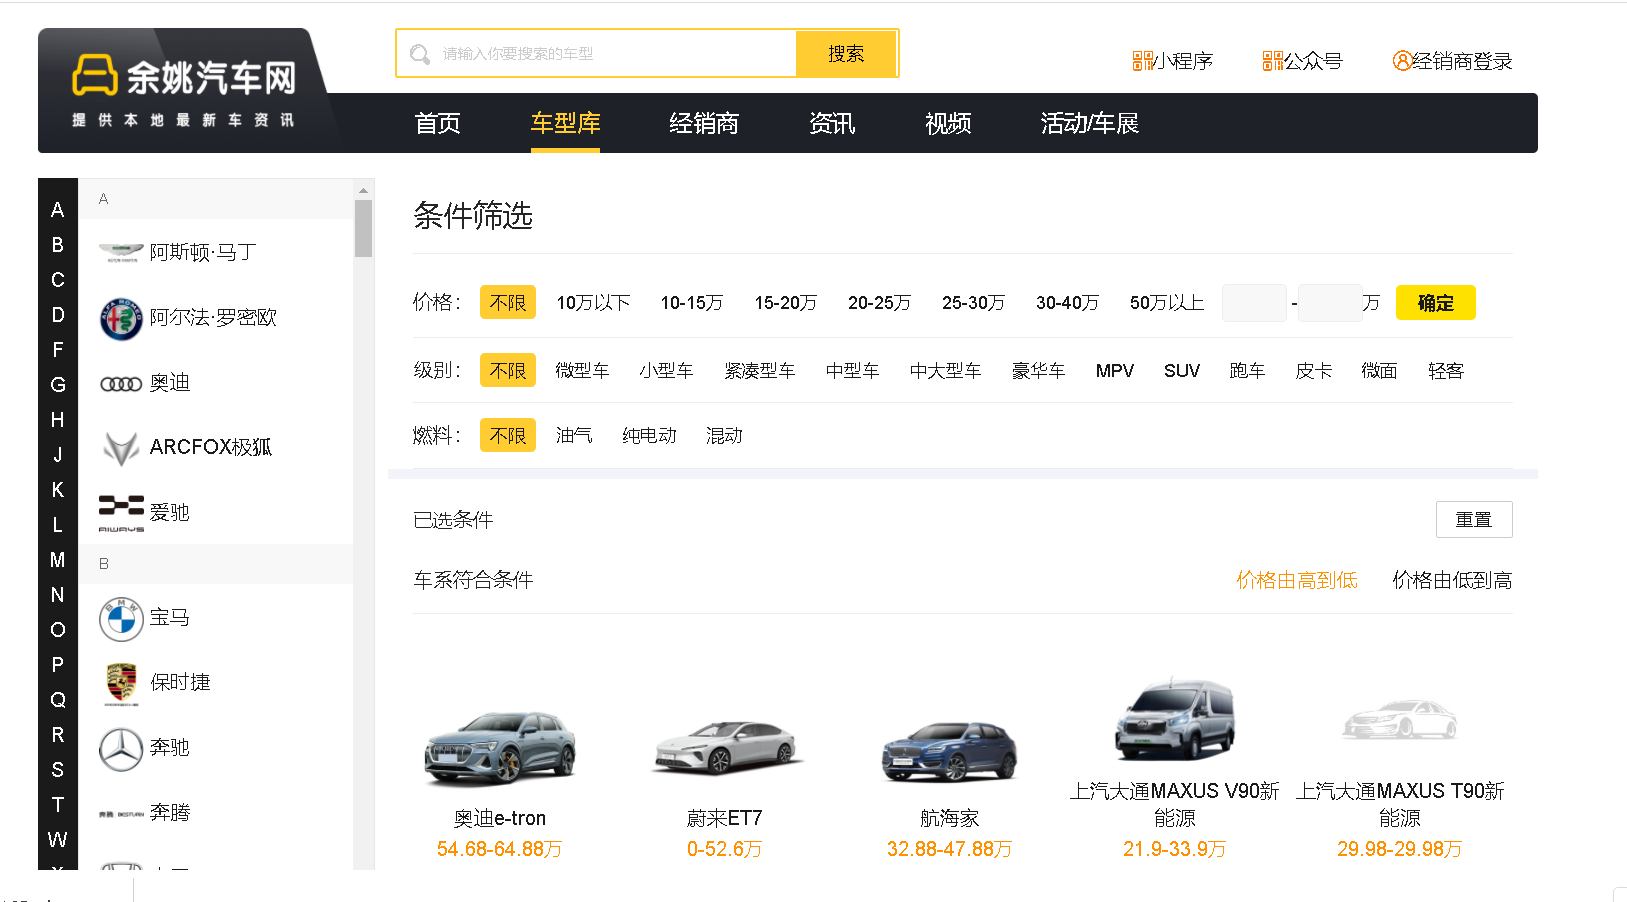1627x902 pixels.
Task: Open the MAXUS V90 van image
Action: click(1175, 720)
